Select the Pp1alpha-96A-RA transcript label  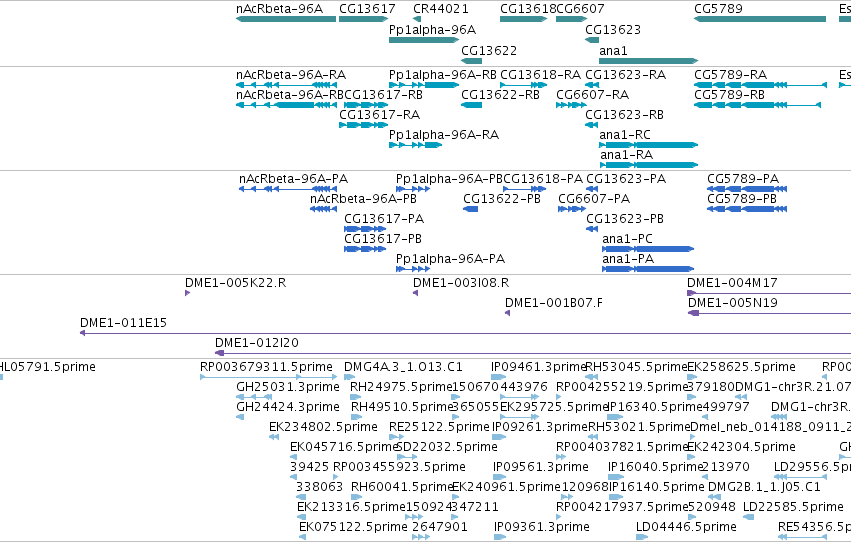[x=443, y=135]
